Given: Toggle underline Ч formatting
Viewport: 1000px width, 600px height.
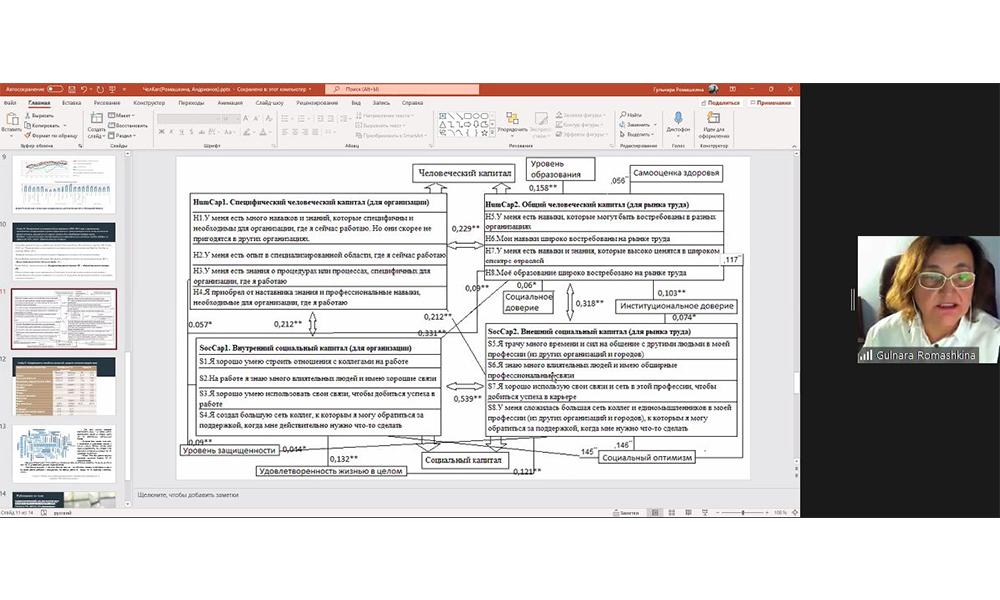Looking at the screenshot, I should click(182, 132).
